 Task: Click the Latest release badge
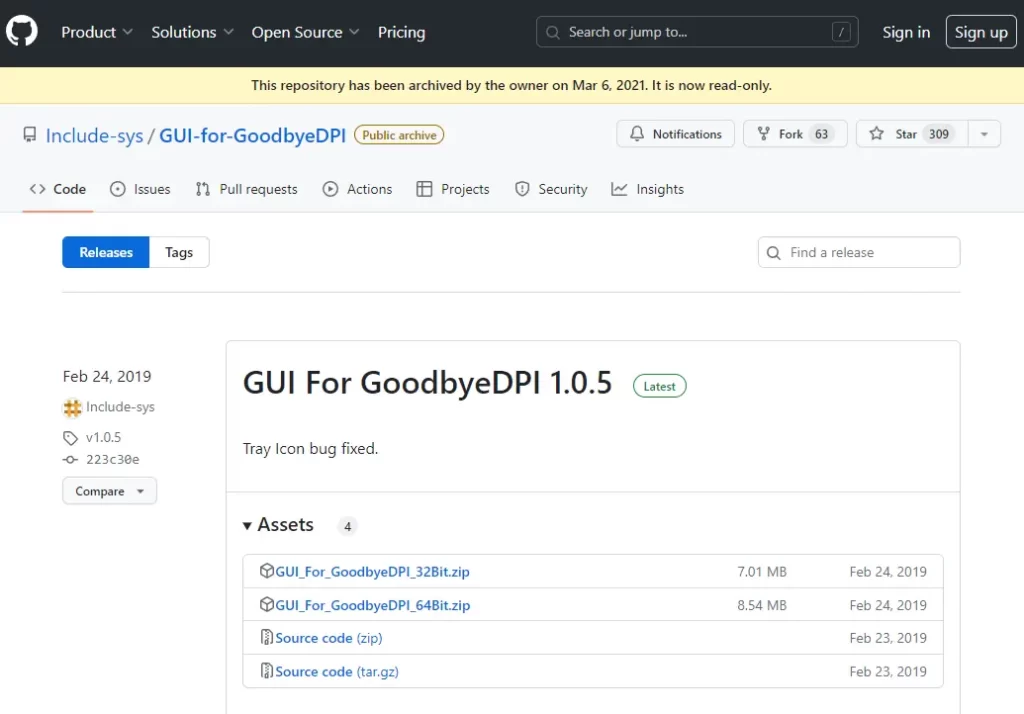(x=659, y=386)
